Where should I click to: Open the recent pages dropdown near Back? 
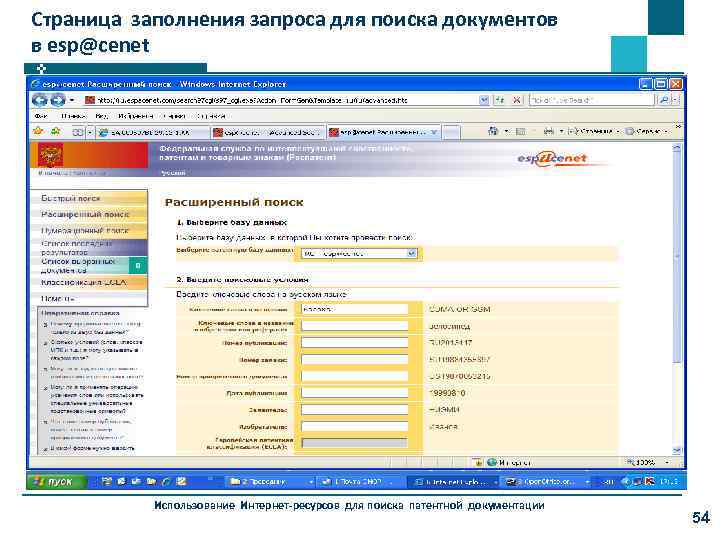click(72, 100)
